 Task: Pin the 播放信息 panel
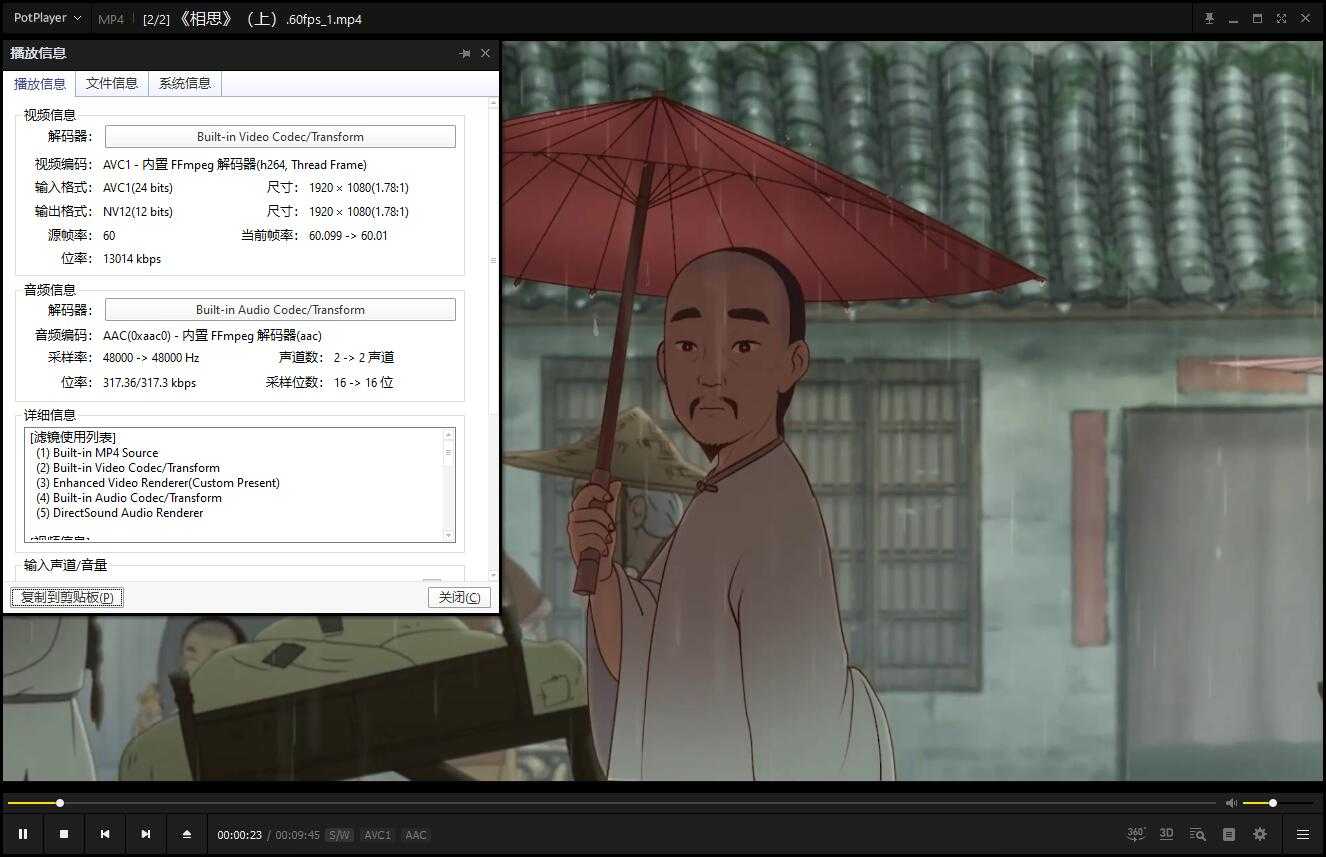[465, 53]
